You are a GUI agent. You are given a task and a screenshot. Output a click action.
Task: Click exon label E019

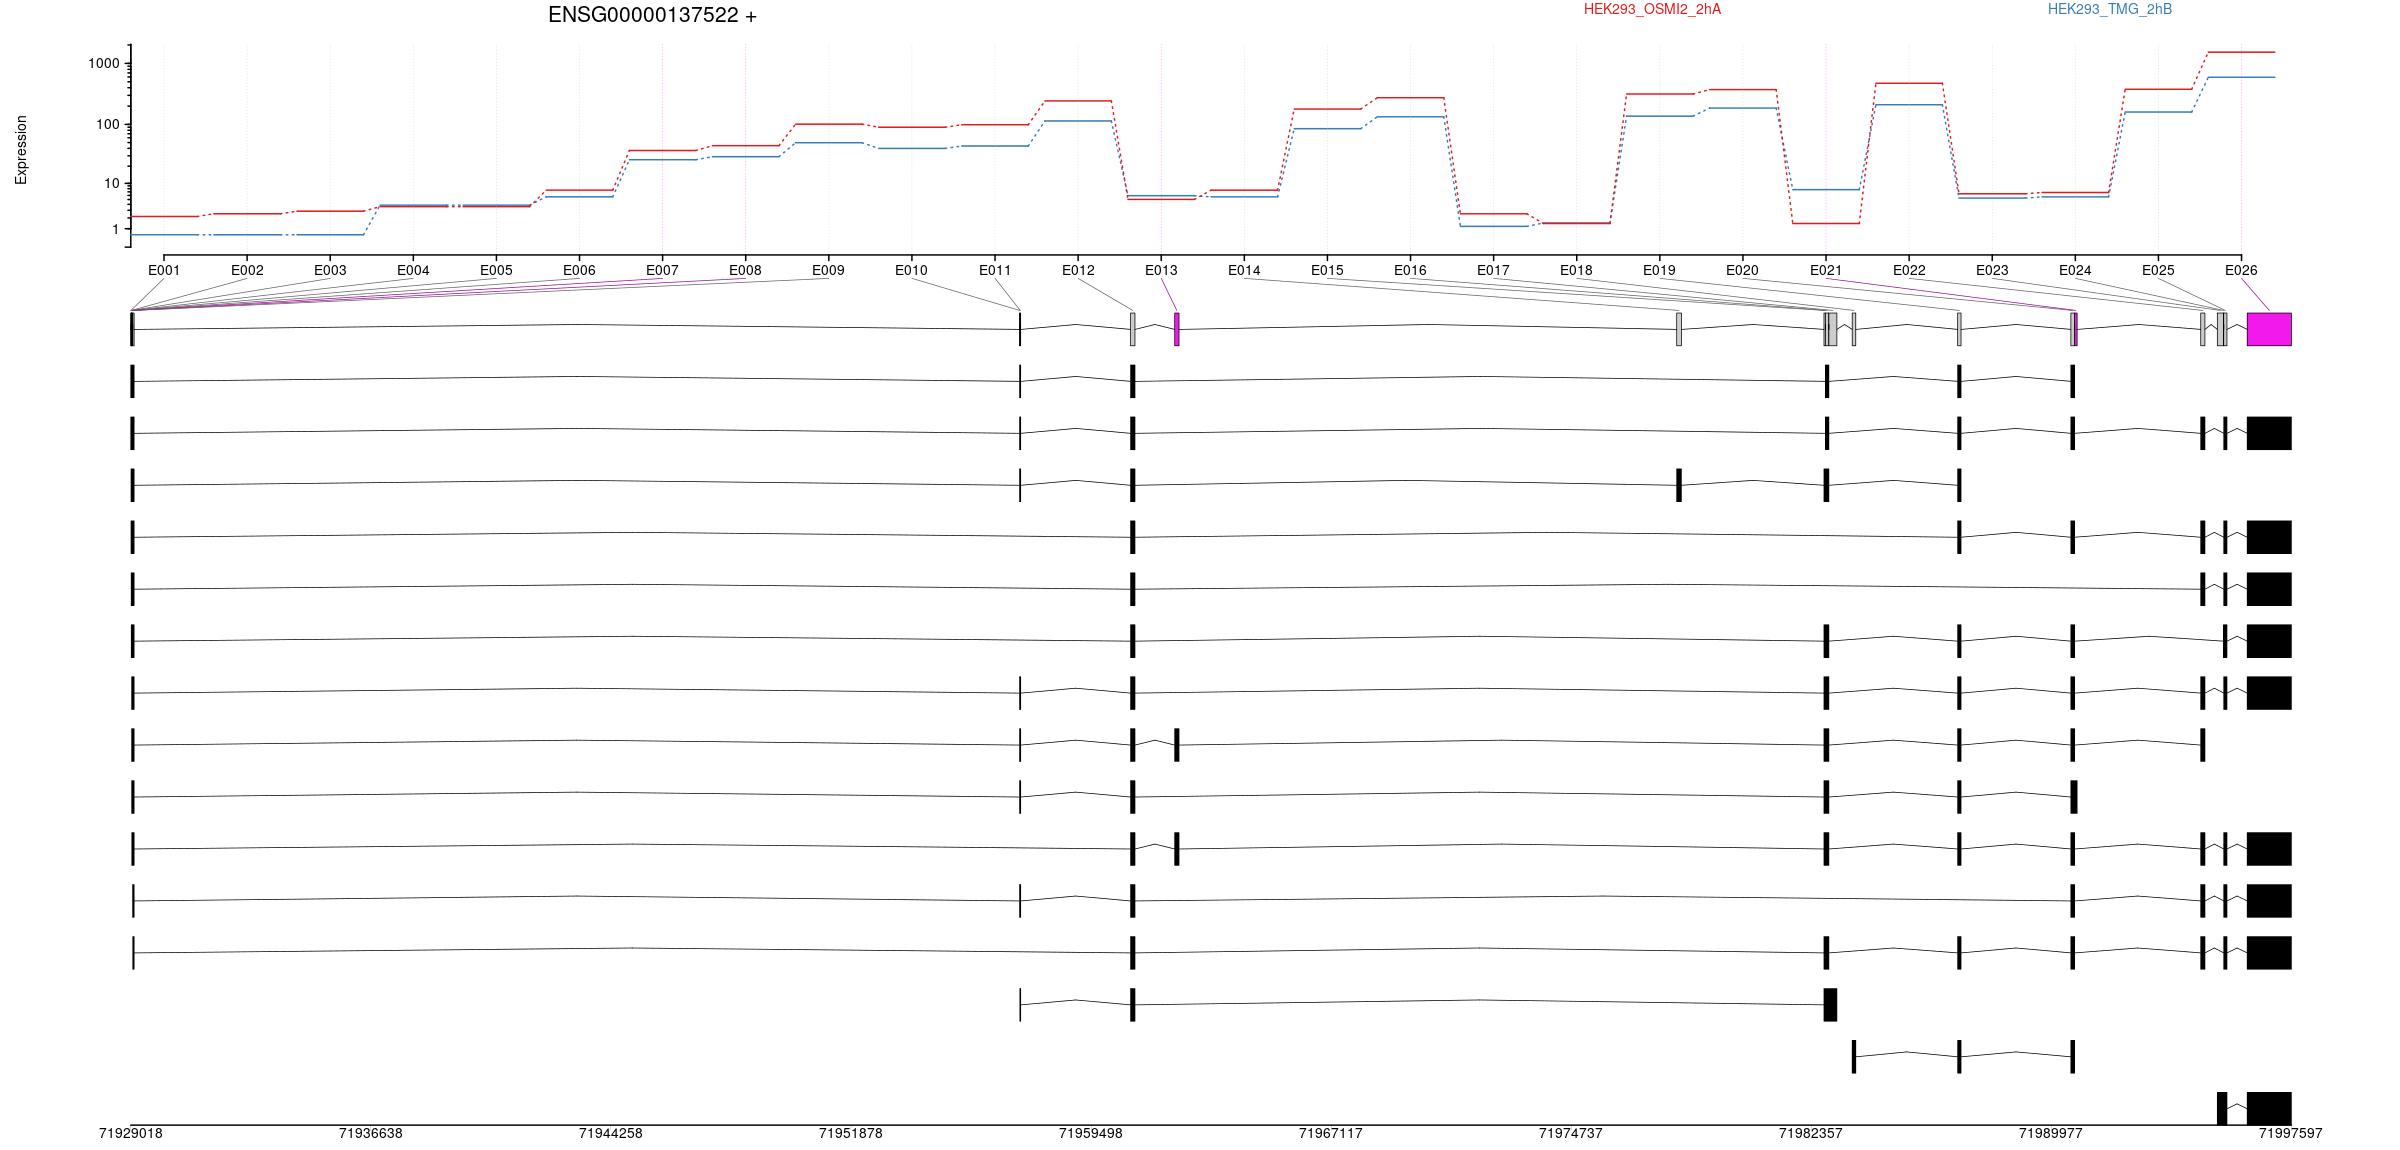(1659, 270)
